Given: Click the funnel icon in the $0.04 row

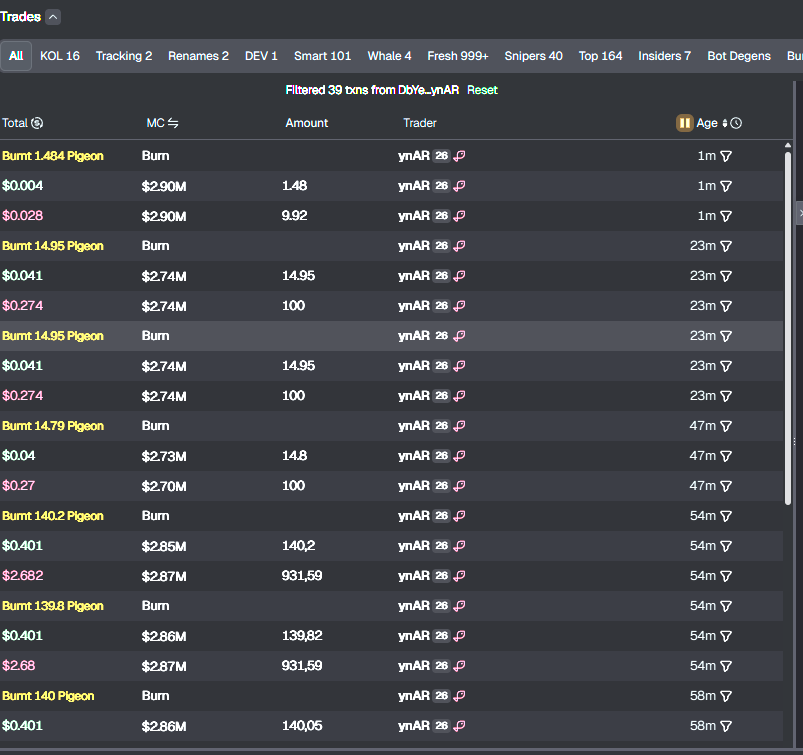Looking at the screenshot, I should pyautogui.click(x=726, y=456).
